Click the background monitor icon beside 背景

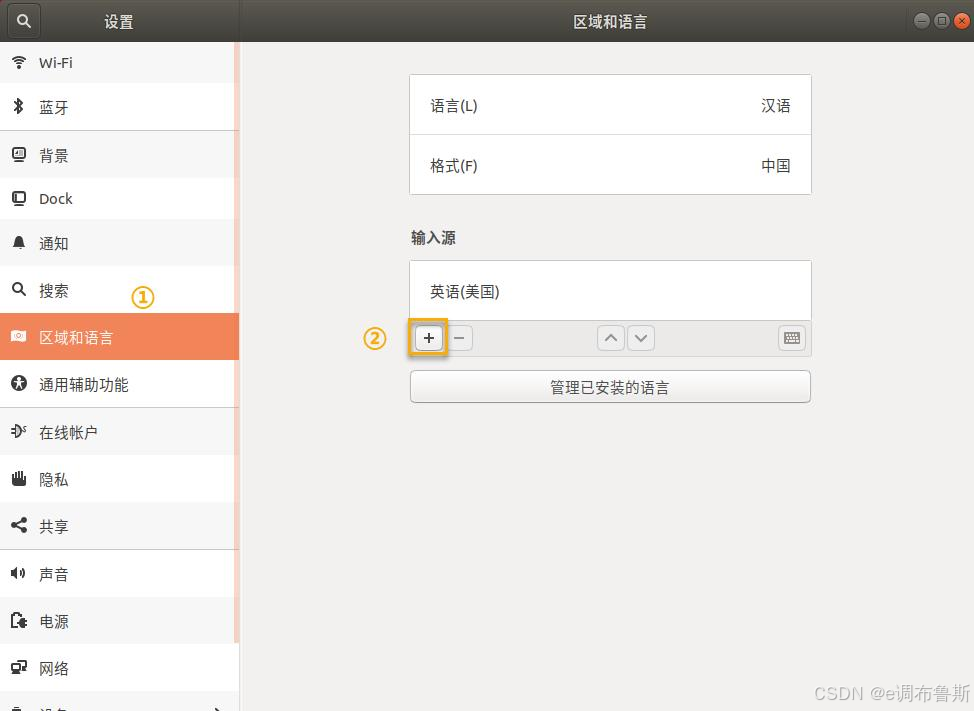point(19,155)
